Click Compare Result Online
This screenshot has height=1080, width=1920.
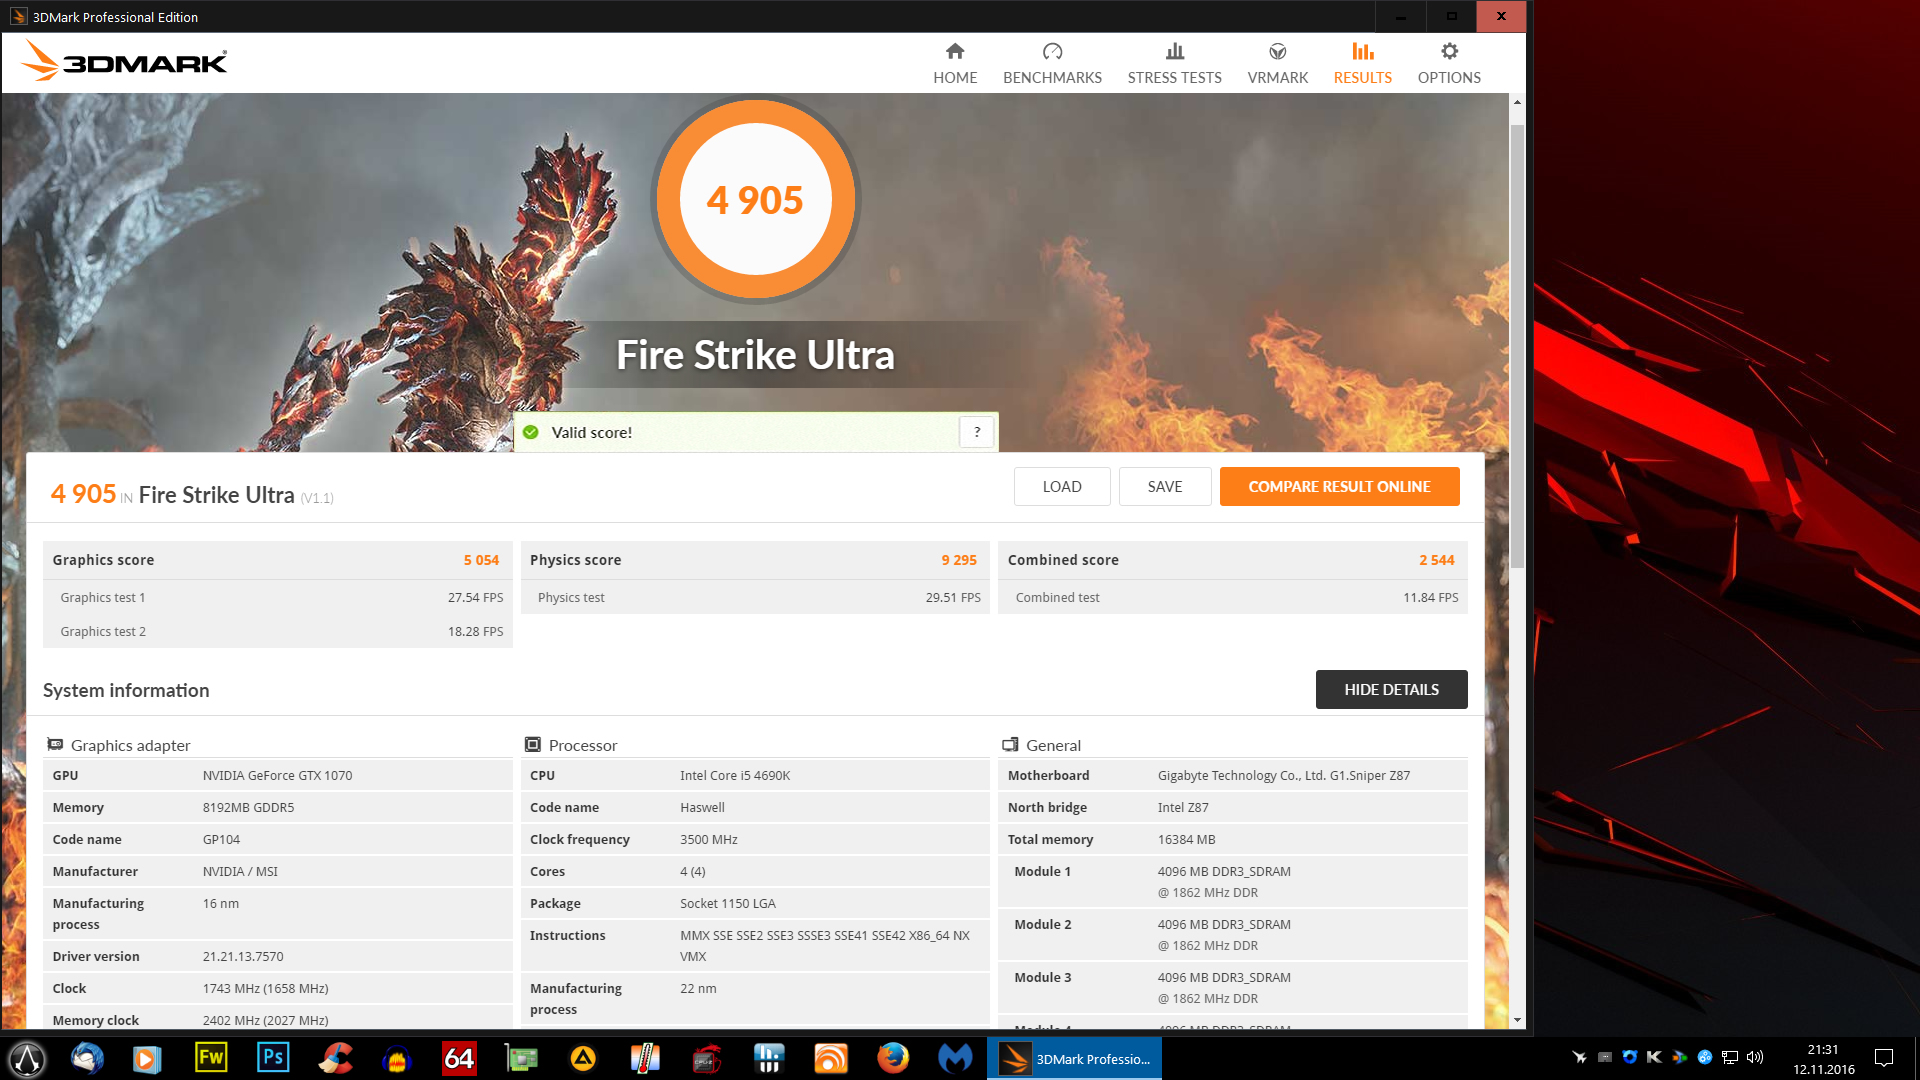pyautogui.click(x=1339, y=487)
